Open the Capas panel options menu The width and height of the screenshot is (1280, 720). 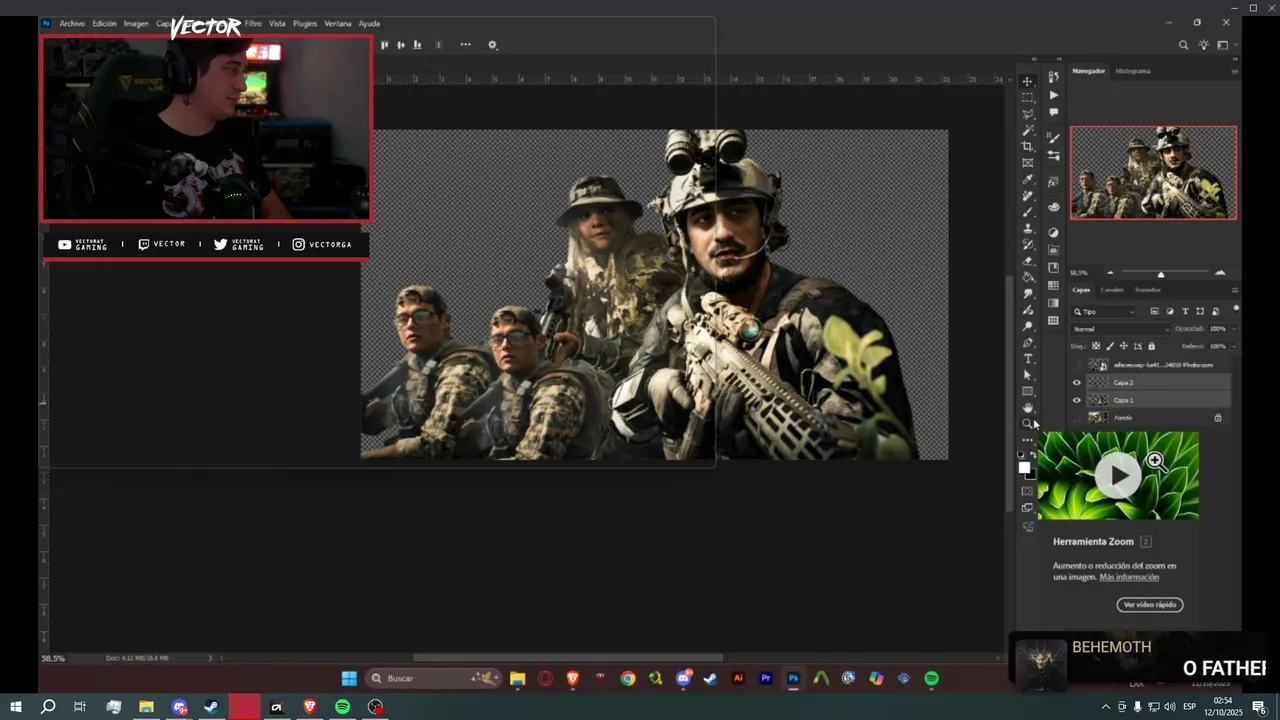[1235, 290]
